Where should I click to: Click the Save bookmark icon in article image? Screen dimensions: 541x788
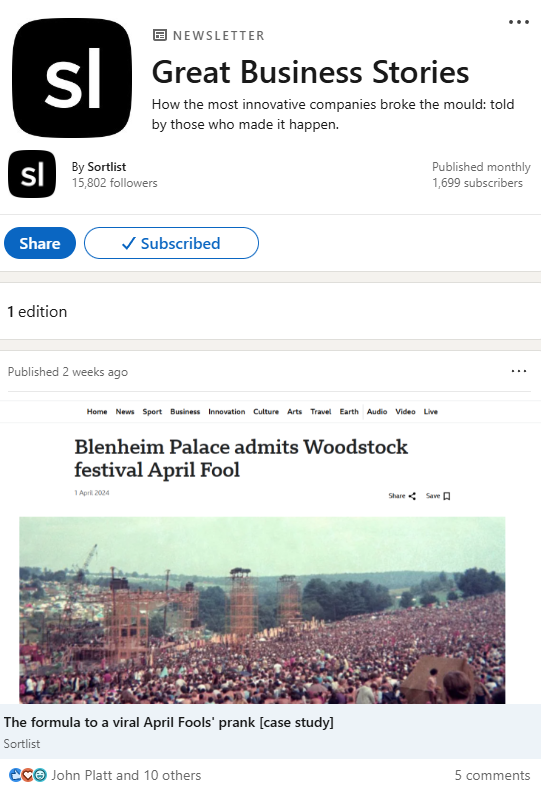click(x=447, y=496)
